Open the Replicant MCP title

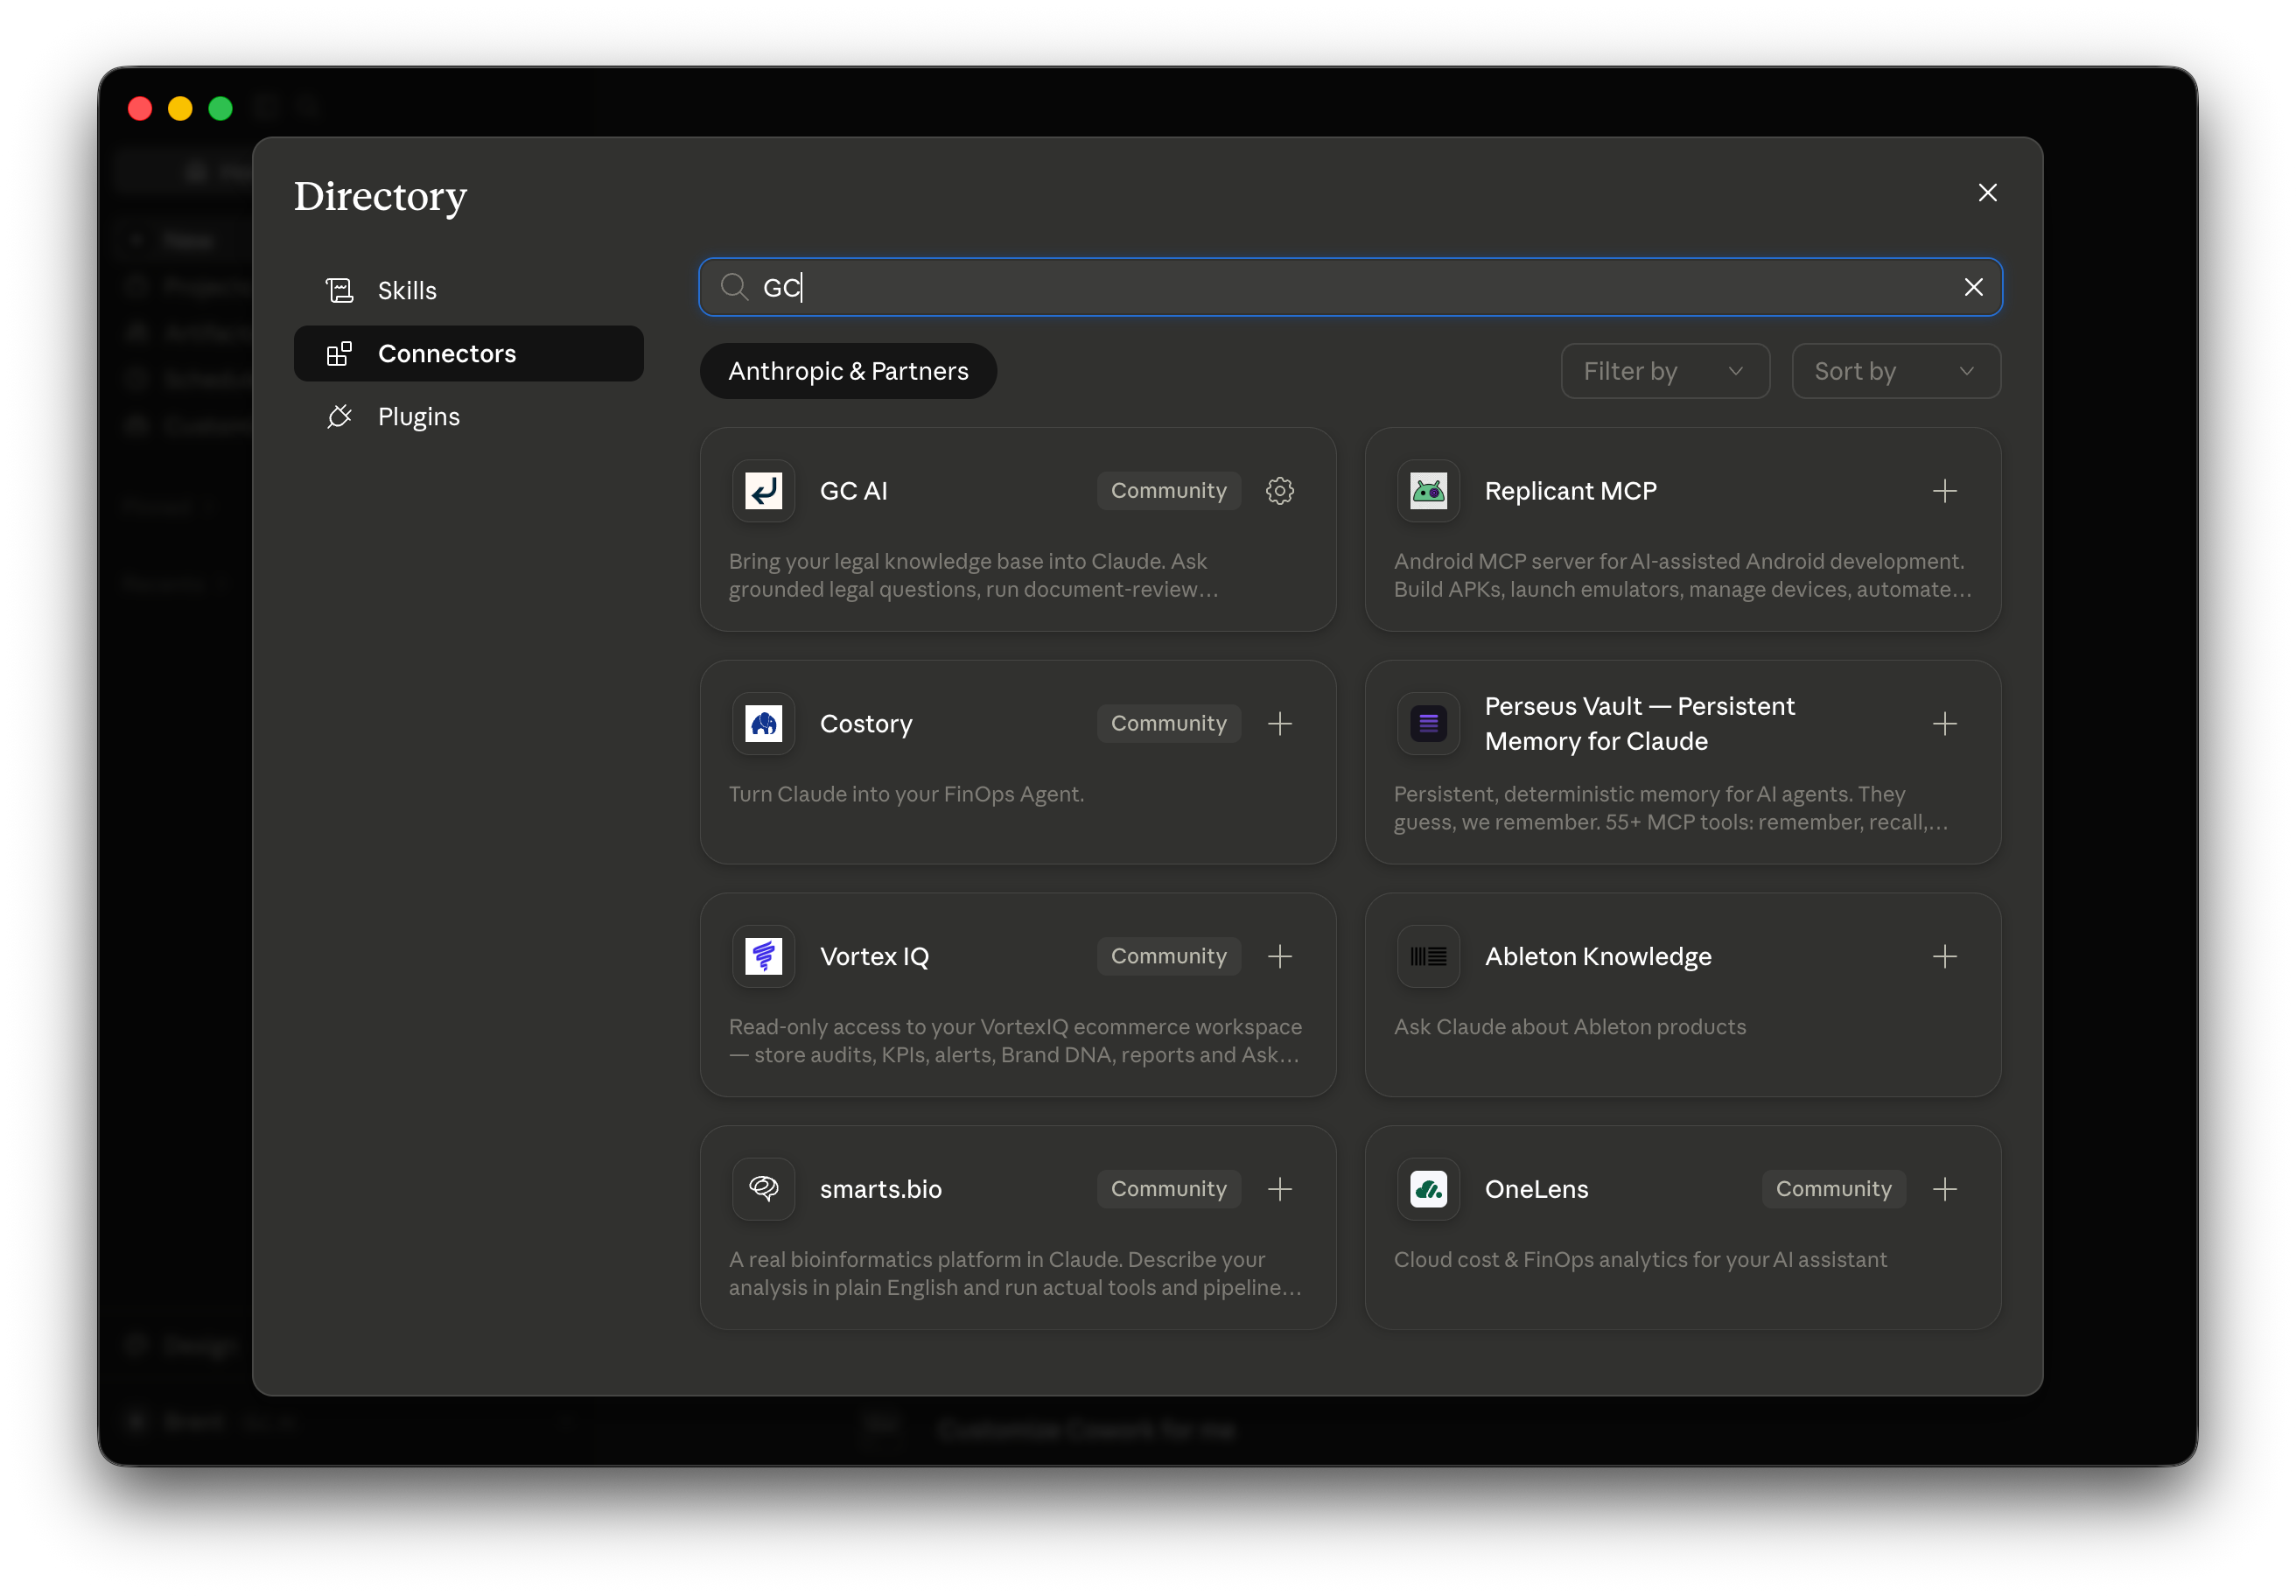[1570, 491]
